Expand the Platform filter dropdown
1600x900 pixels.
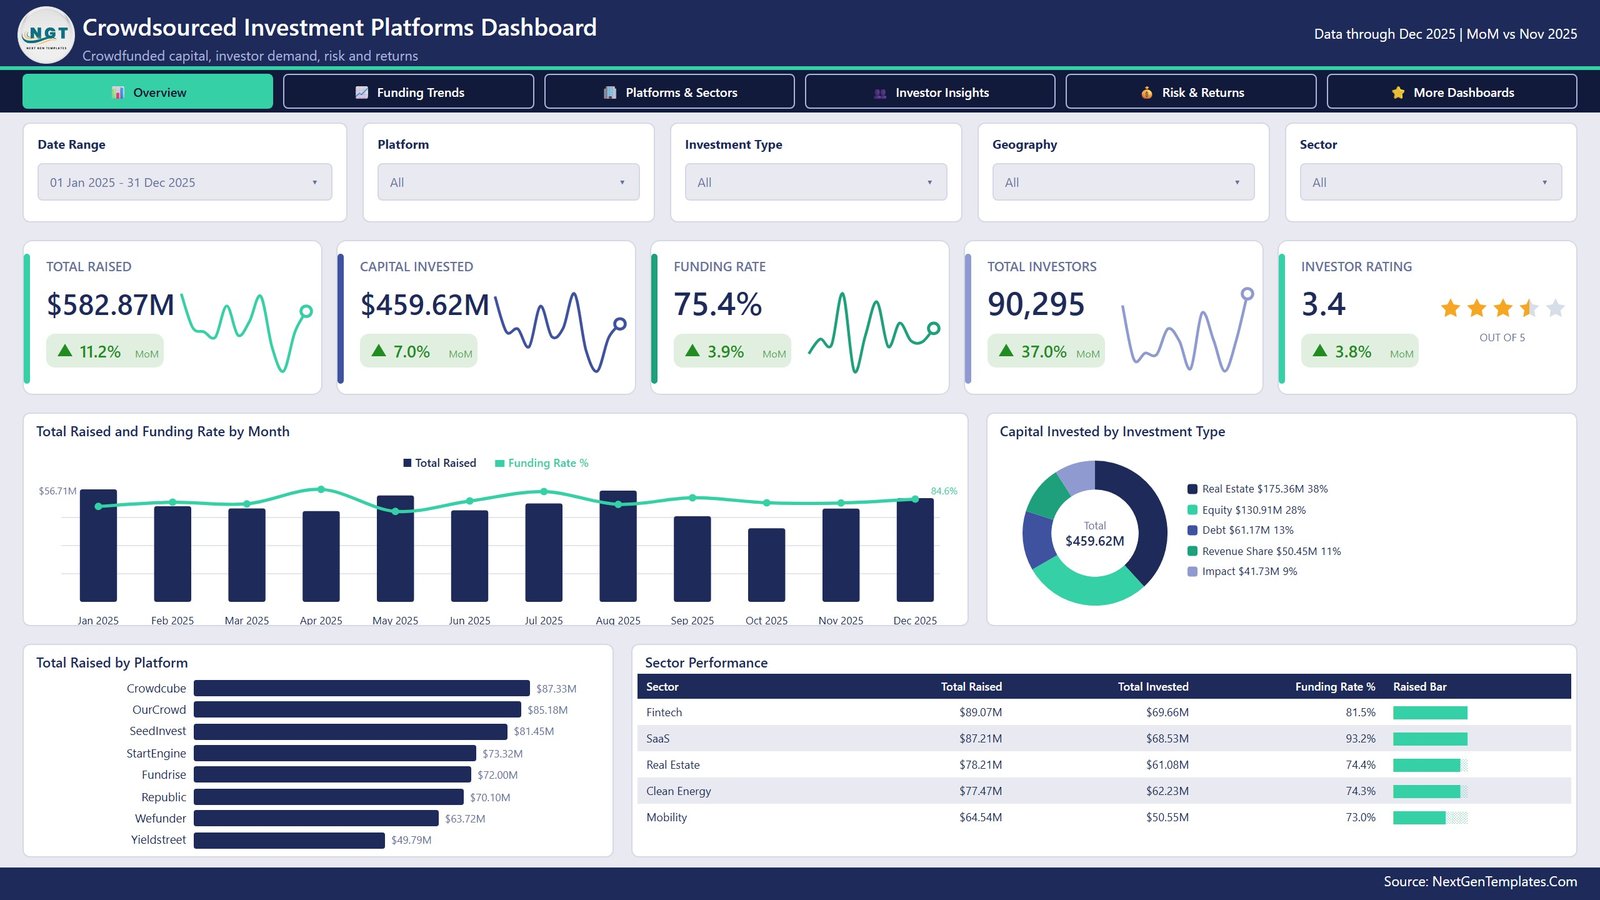(508, 182)
